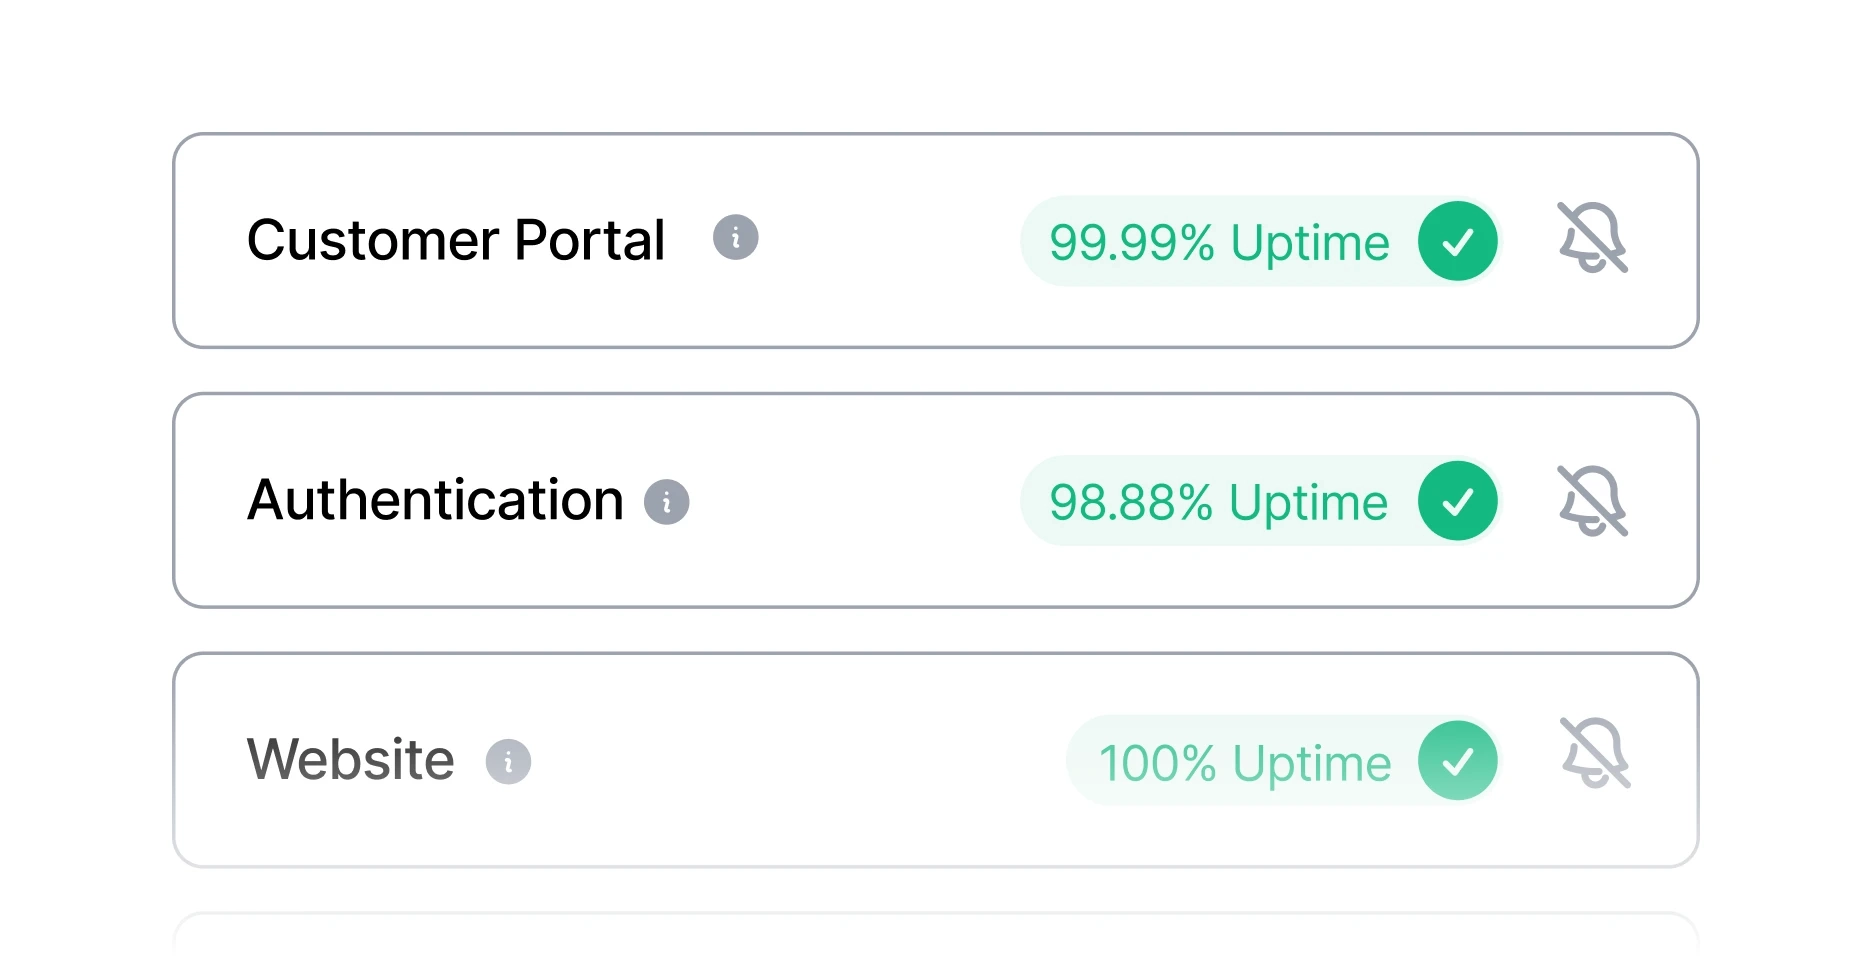The image size is (1872, 960).
Task: Select the Authentication service label
Action: (436, 500)
